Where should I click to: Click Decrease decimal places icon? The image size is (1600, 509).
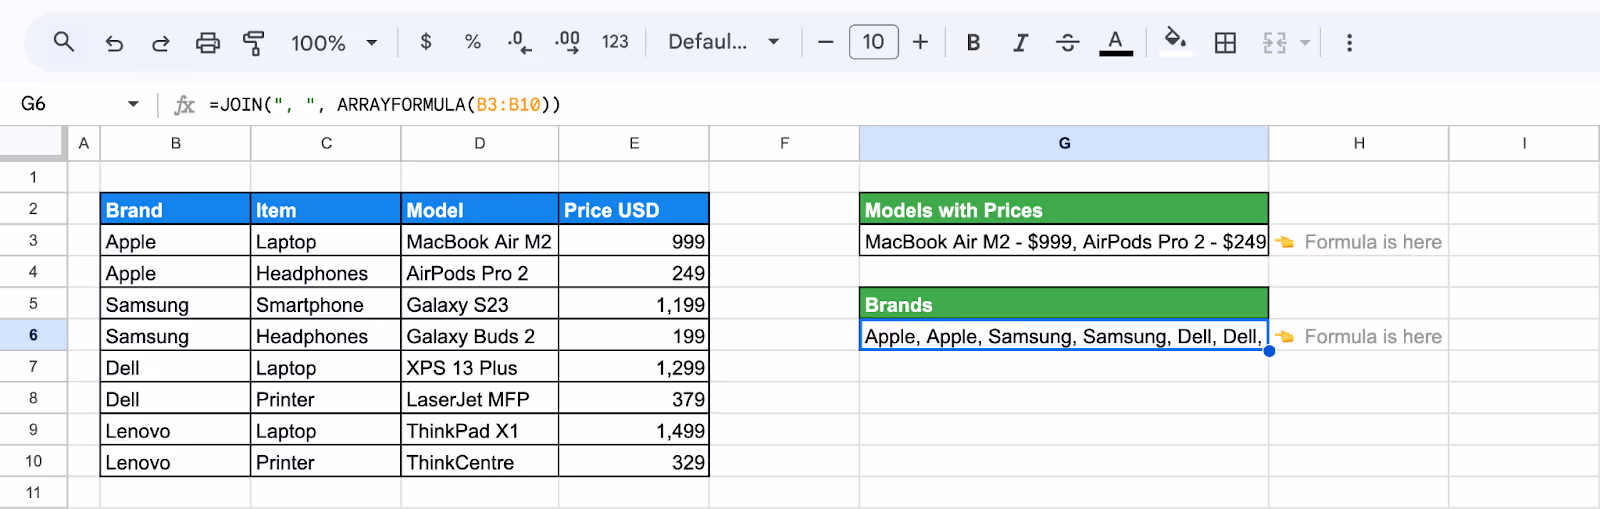(x=520, y=42)
